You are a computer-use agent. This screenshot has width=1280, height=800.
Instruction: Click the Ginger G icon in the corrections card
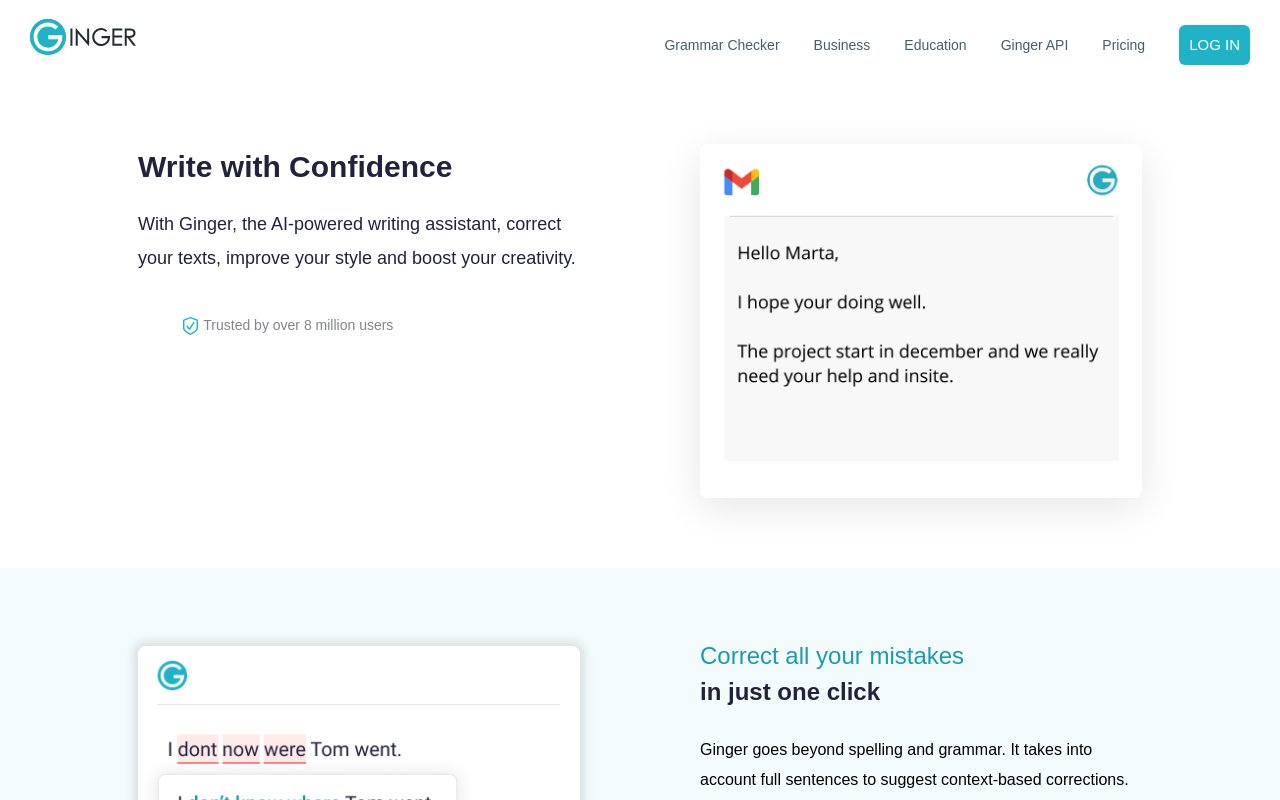(x=172, y=676)
